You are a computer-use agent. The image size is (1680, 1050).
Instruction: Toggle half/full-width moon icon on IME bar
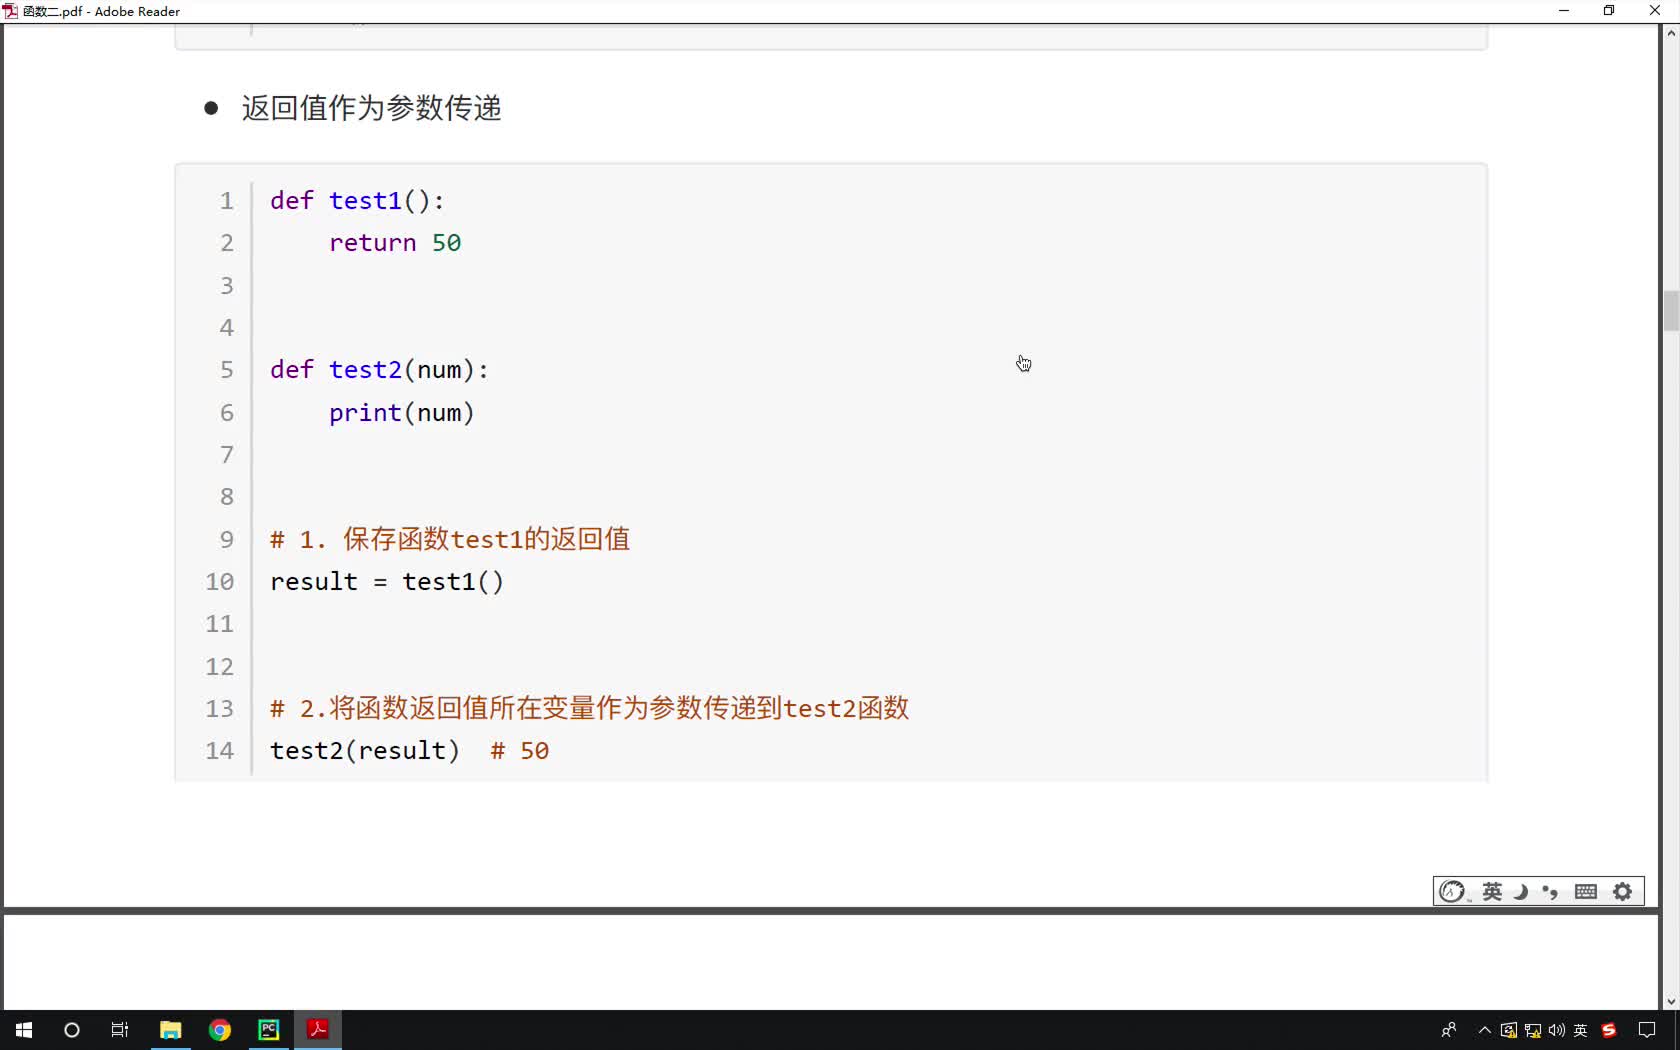click(1521, 892)
